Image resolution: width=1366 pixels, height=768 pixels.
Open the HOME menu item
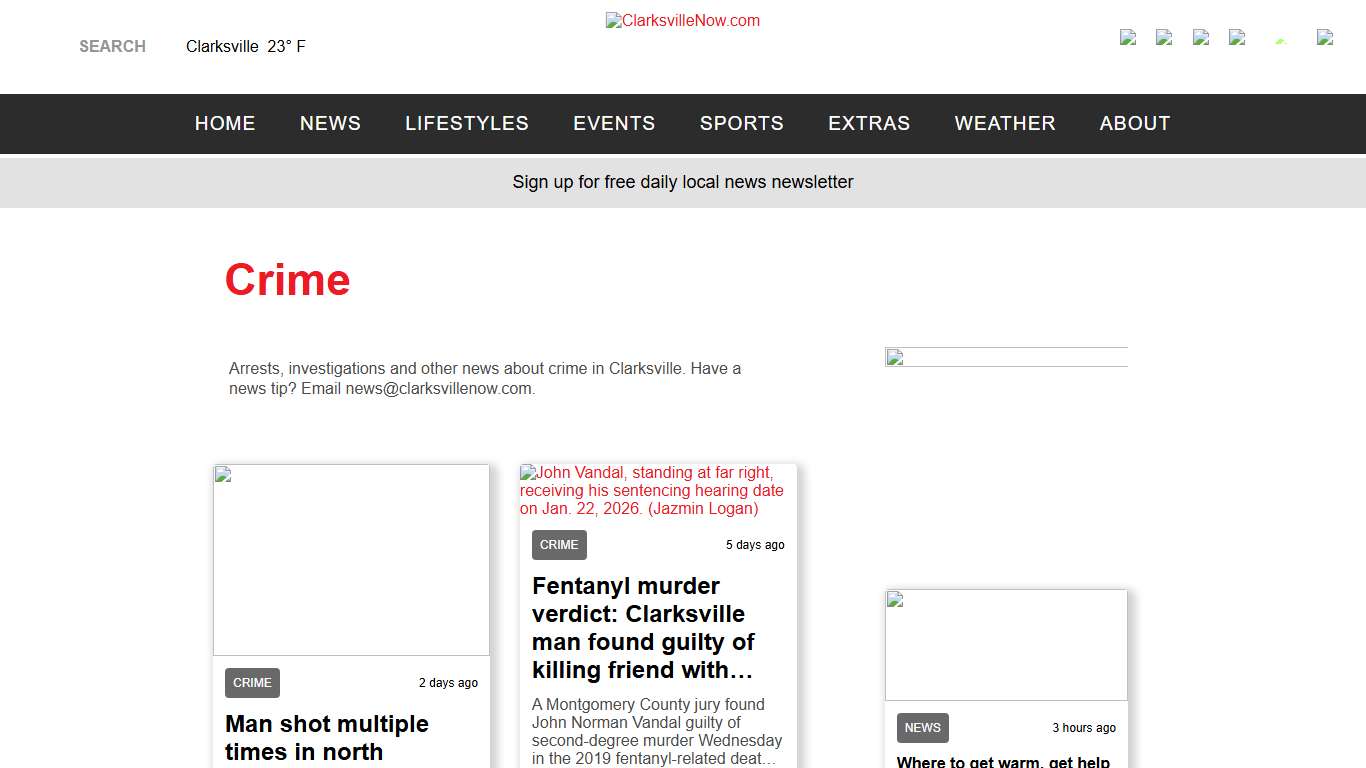point(225,123)
